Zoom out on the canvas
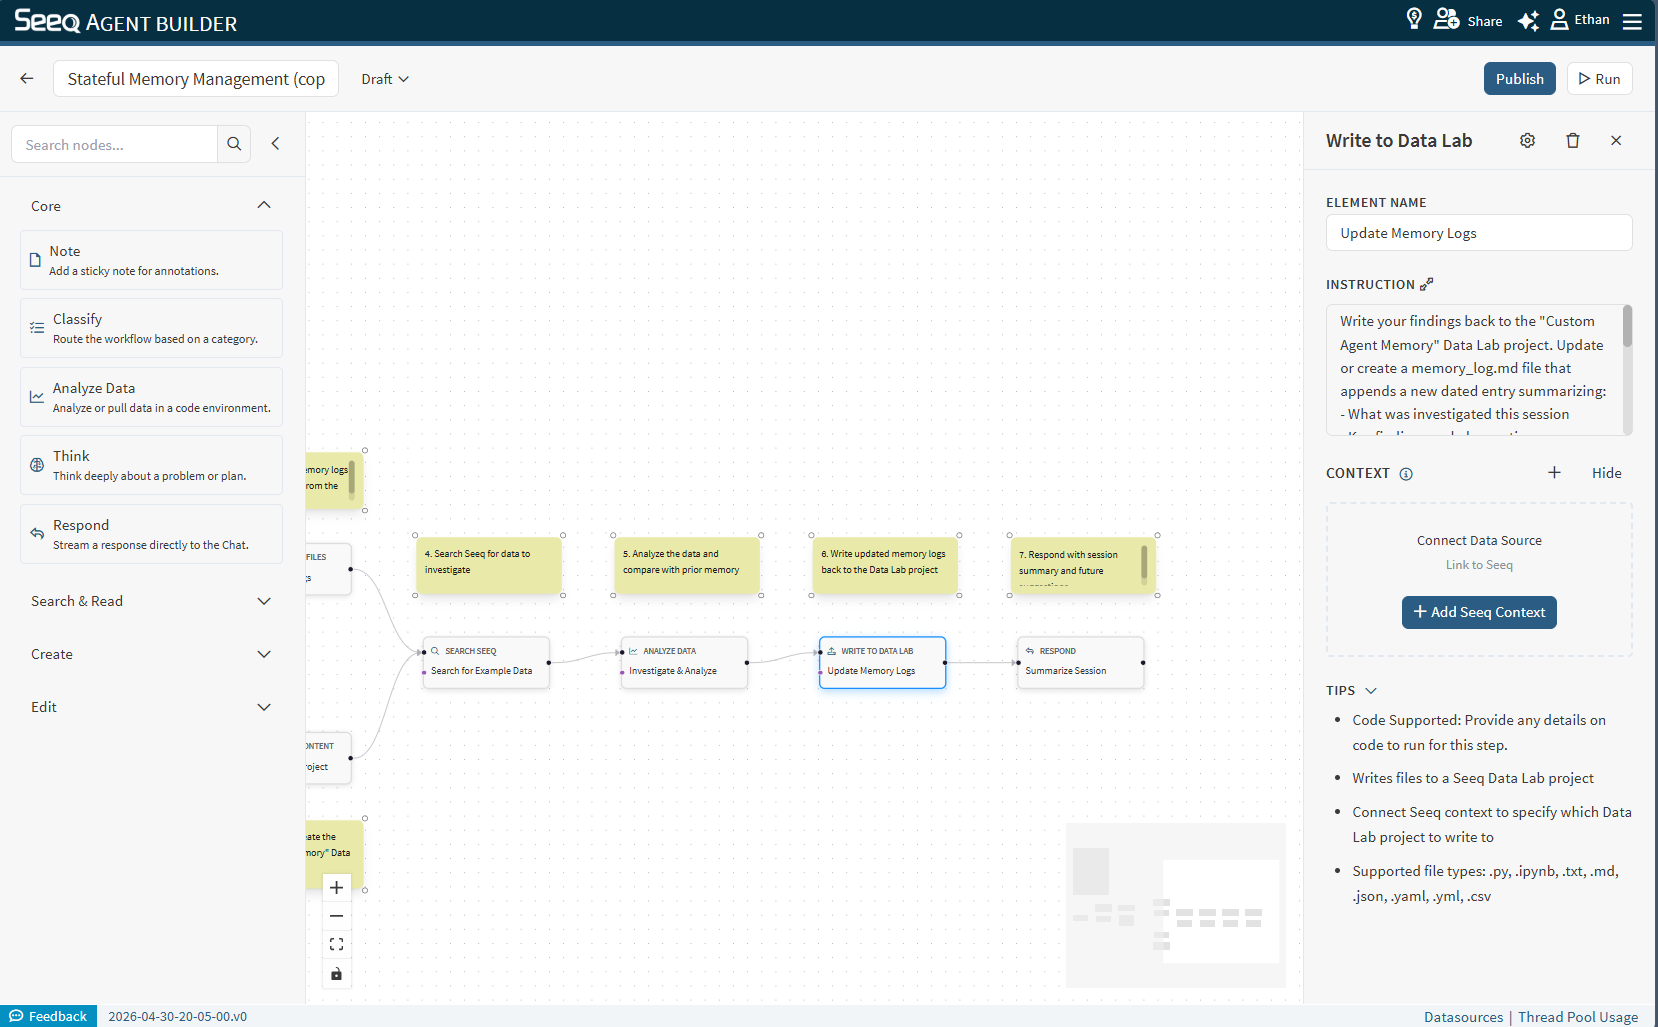This screenshot has height=1027, width=1658. pos(337,916)
